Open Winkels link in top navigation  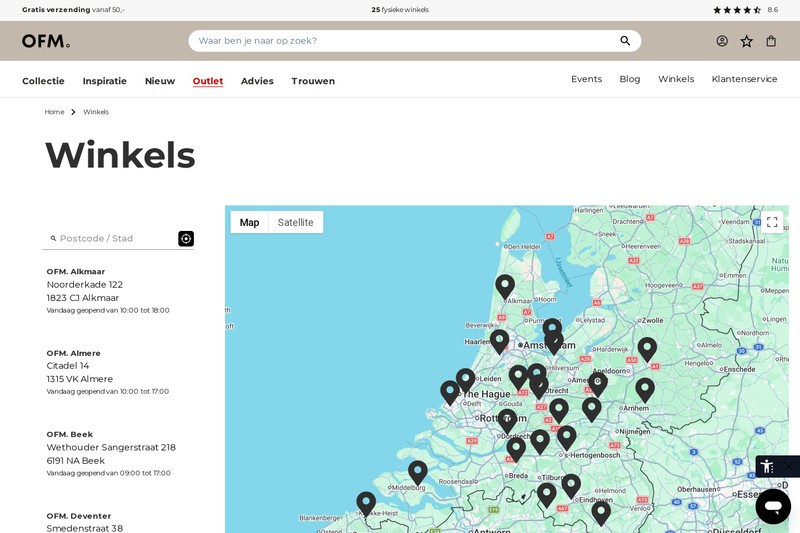(676, 79)
